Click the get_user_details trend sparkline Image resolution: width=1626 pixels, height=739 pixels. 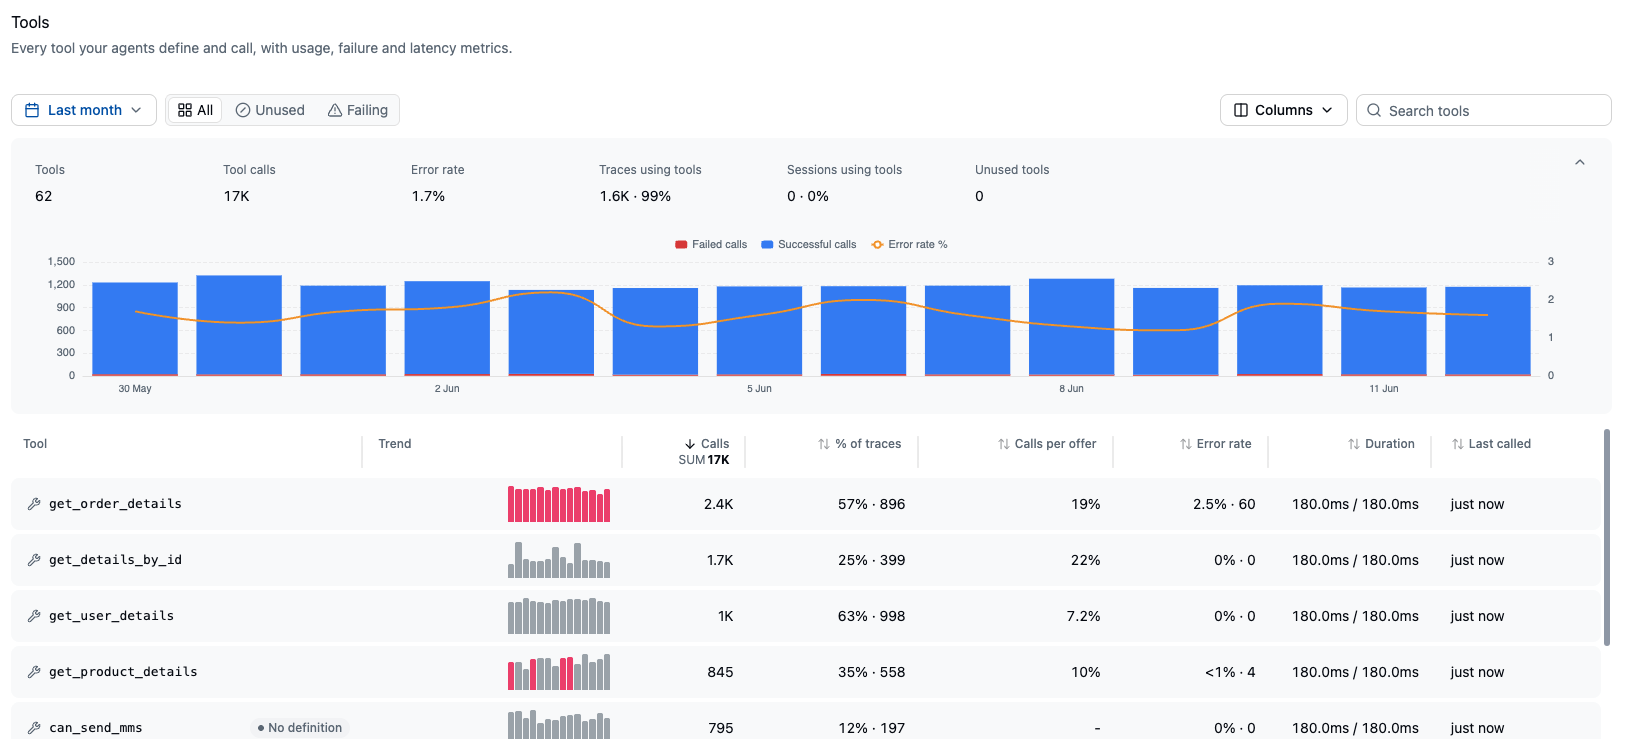pos(559,616)
